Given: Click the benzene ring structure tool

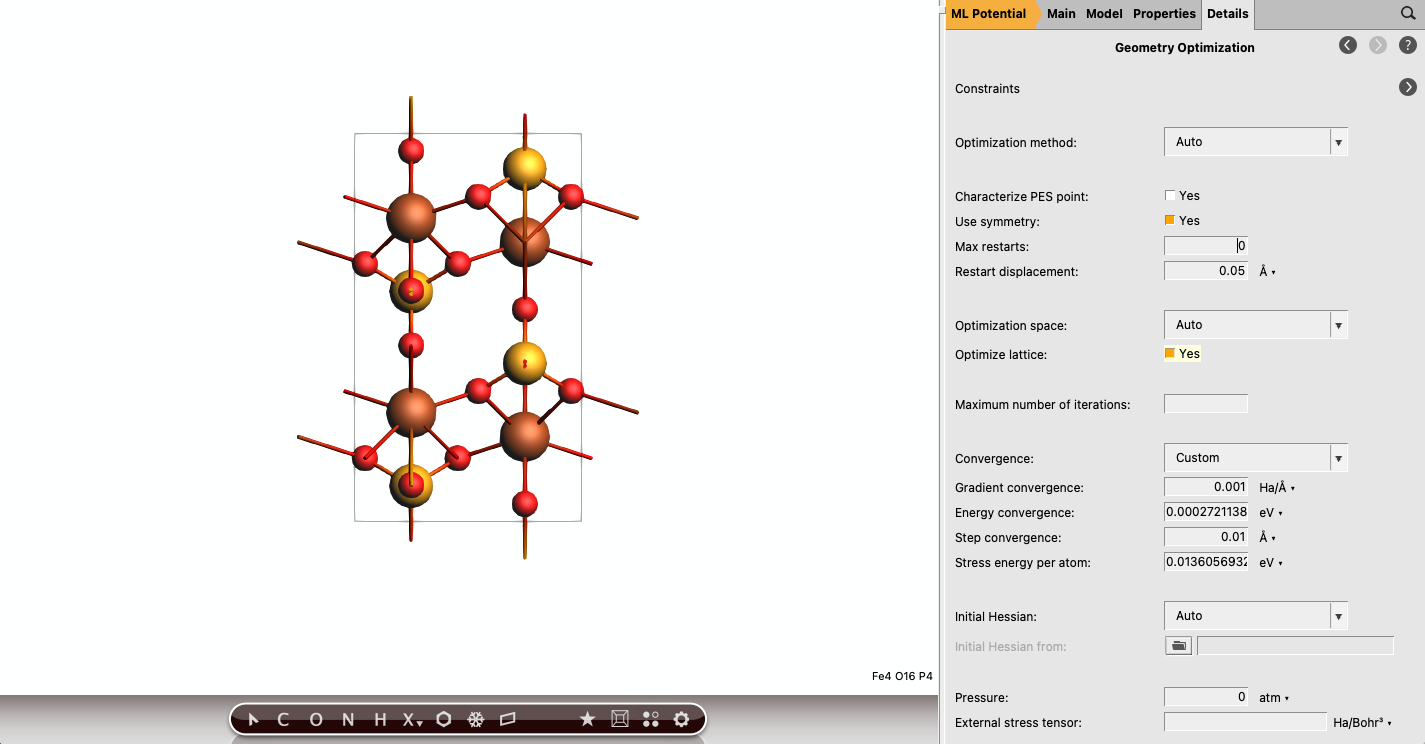Looking at the screenshot, I should click(444, 719).
